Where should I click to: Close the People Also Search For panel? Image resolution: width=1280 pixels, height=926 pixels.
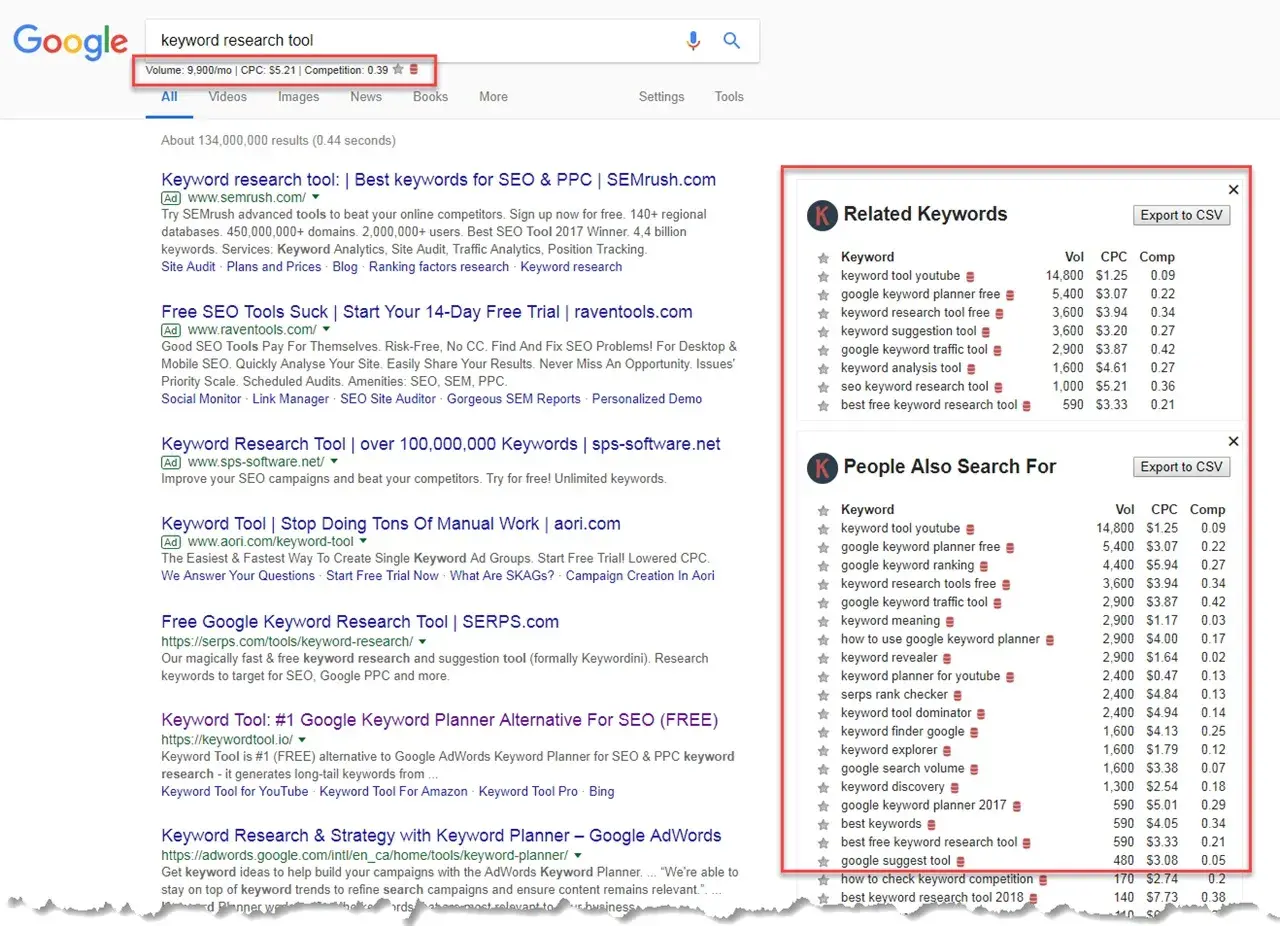1233,441
